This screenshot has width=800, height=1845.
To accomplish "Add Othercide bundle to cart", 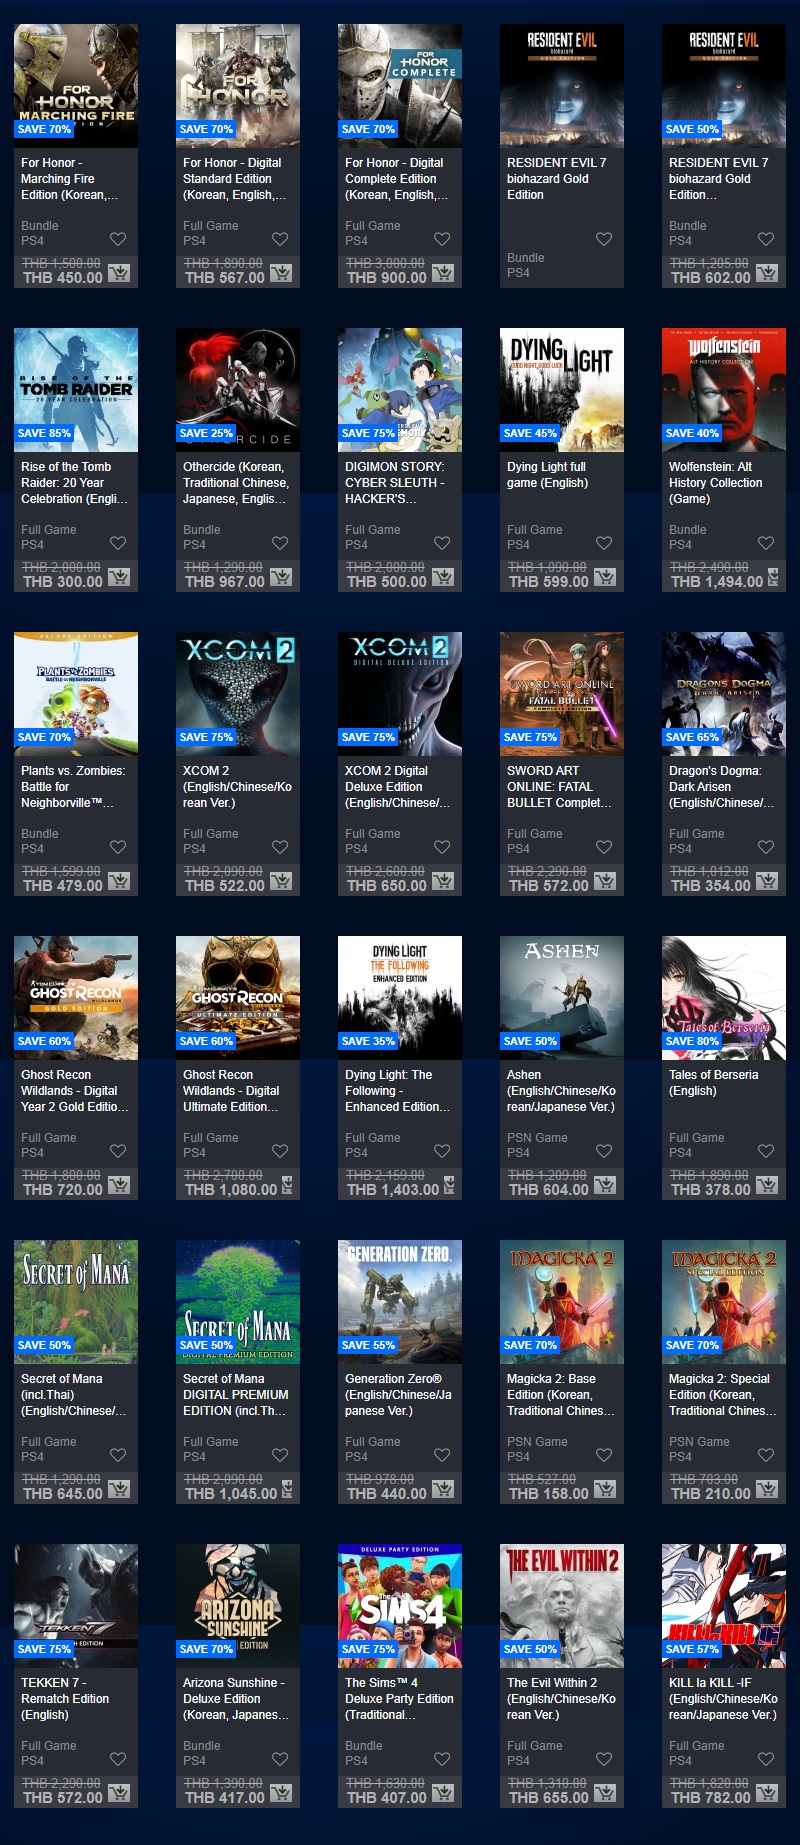I will [x=281, y=577].
